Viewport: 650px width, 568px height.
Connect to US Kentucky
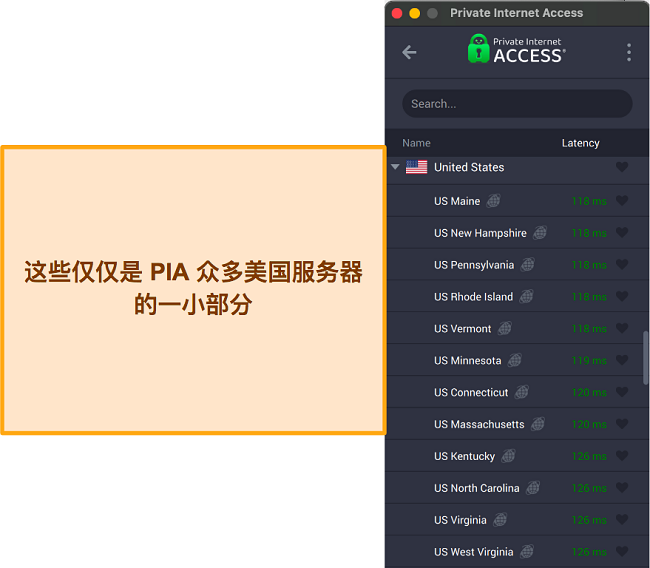coord(517,456)
